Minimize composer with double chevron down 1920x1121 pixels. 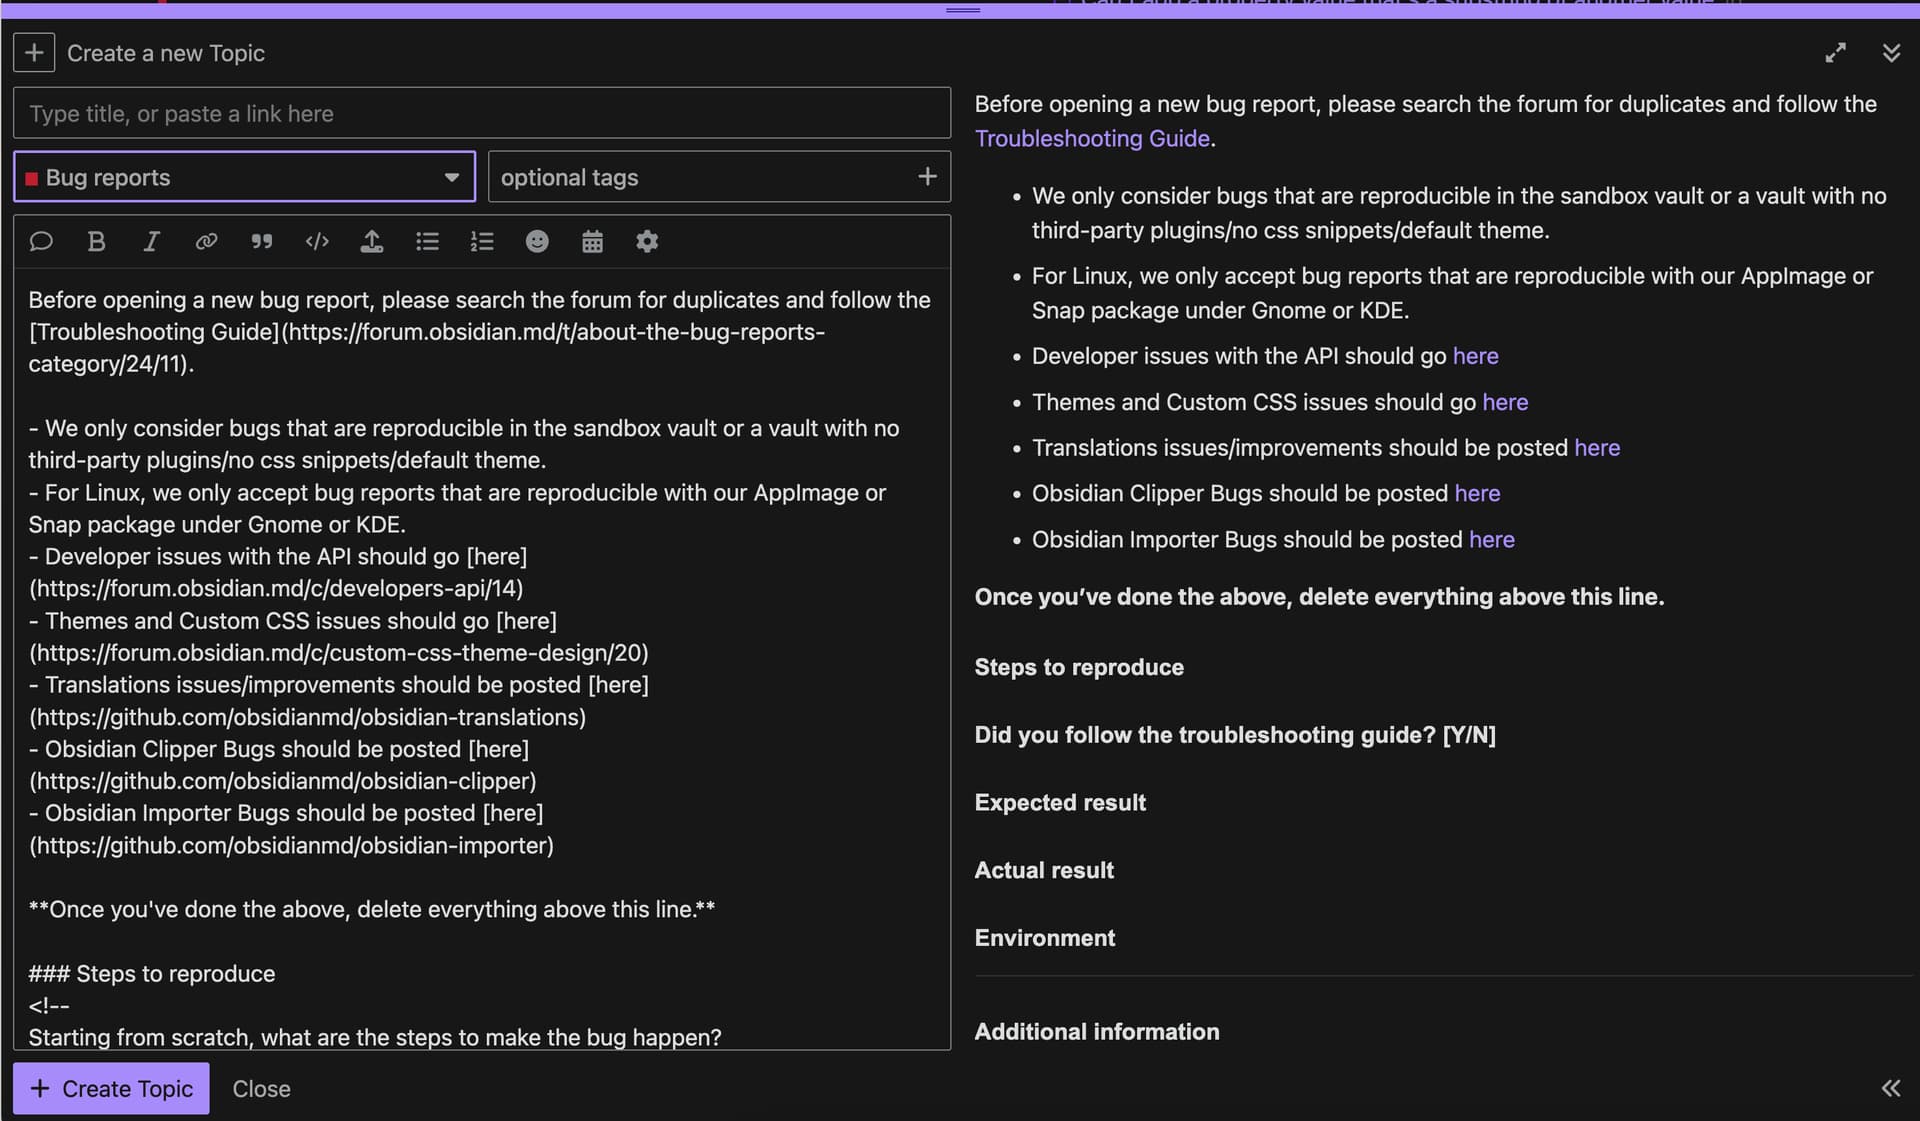1890,53
